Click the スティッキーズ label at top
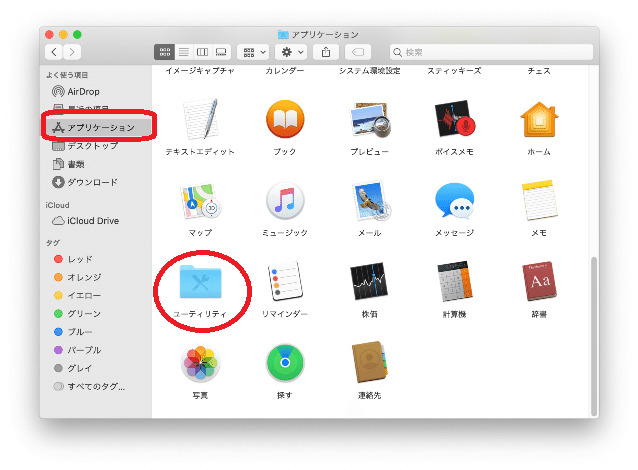638x470 pixels. point(454,71)
